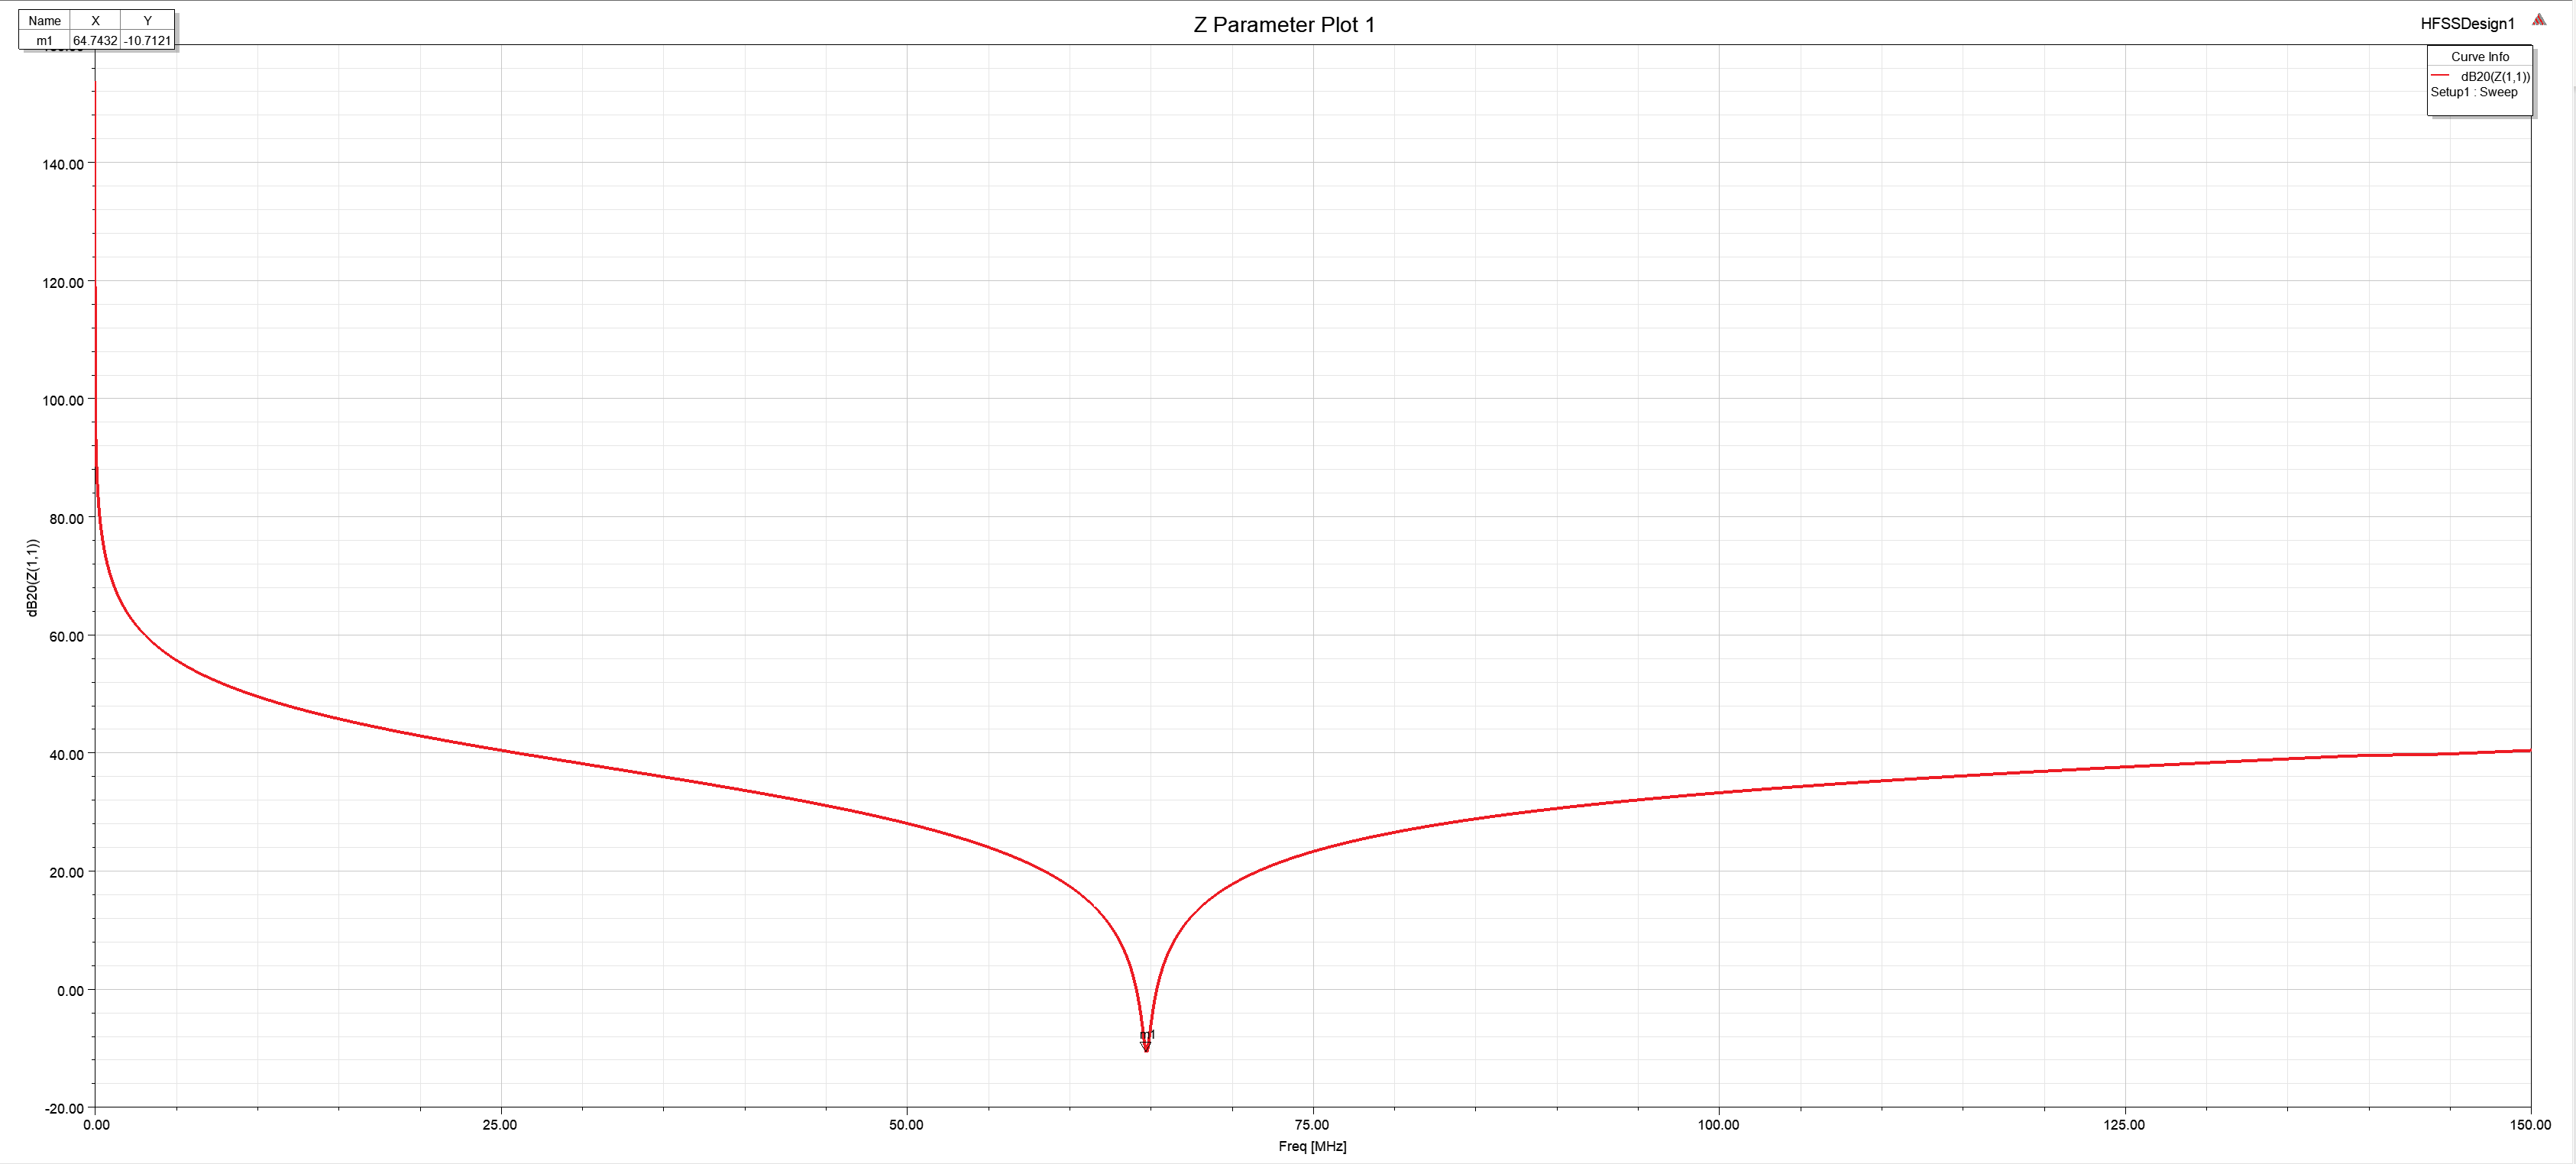Click the -20.00 y-axis tick label
The image size is (2576, 1164).
(x=64, y=1109)
